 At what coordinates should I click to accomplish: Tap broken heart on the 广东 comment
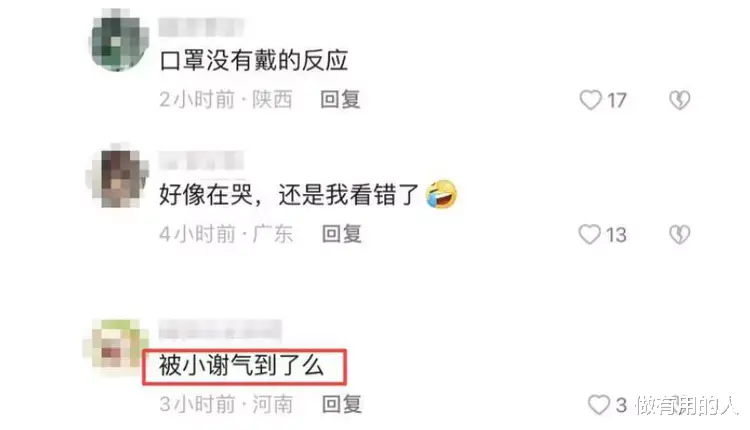pos(679,234)
